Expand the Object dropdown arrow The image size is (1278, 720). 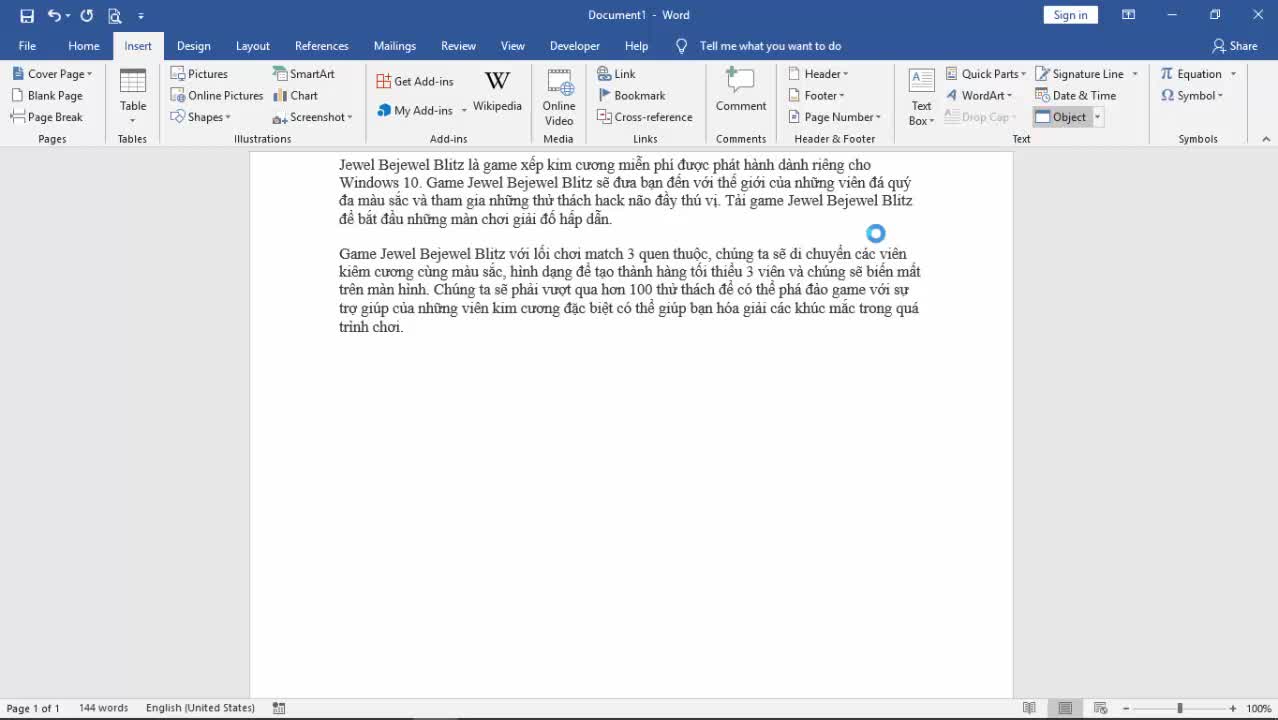[x=1097, y=117]
